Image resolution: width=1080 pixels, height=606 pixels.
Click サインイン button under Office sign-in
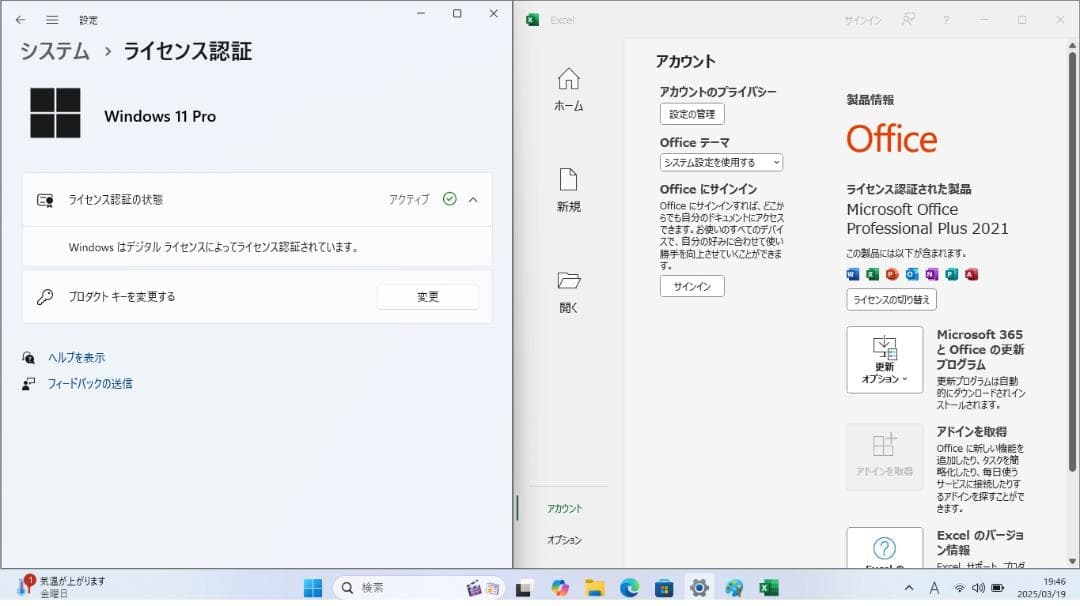(x=692, y=286)
